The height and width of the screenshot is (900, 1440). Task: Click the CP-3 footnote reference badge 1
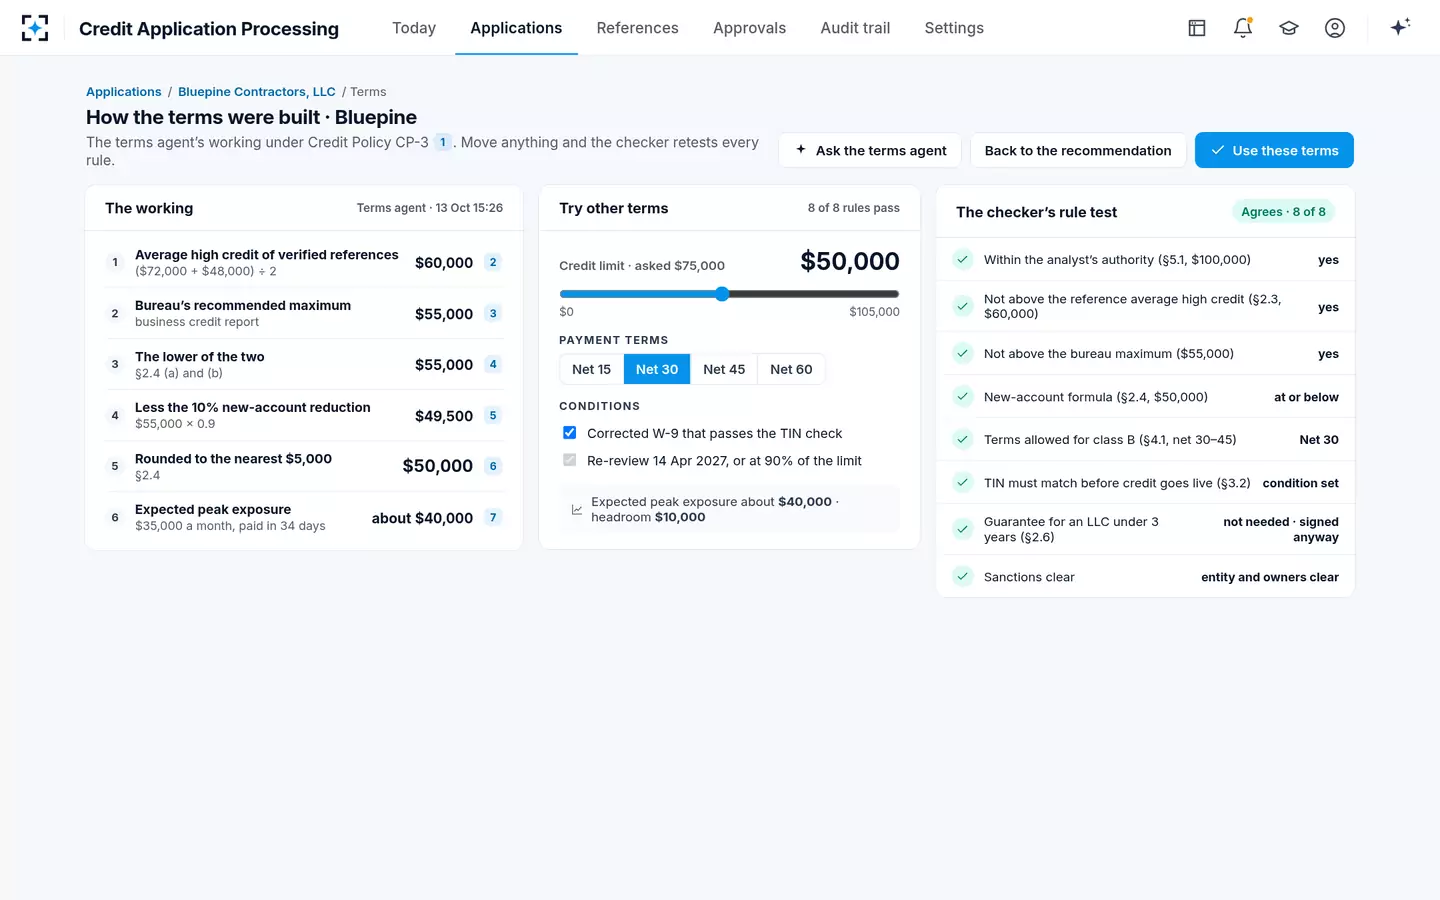[x=443, y=142]
